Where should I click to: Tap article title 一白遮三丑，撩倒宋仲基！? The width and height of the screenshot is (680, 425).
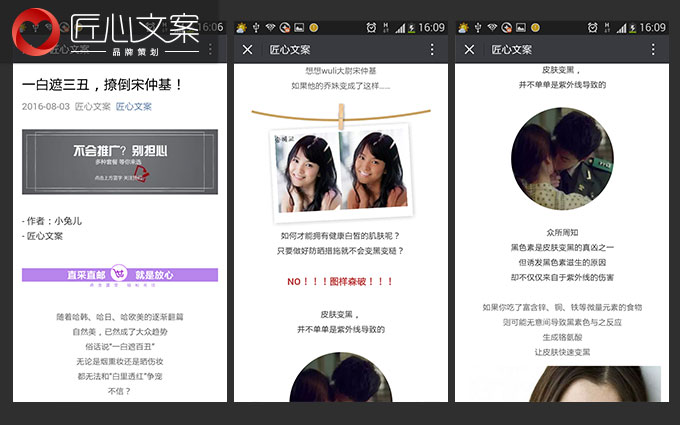[x=102, y=85]
